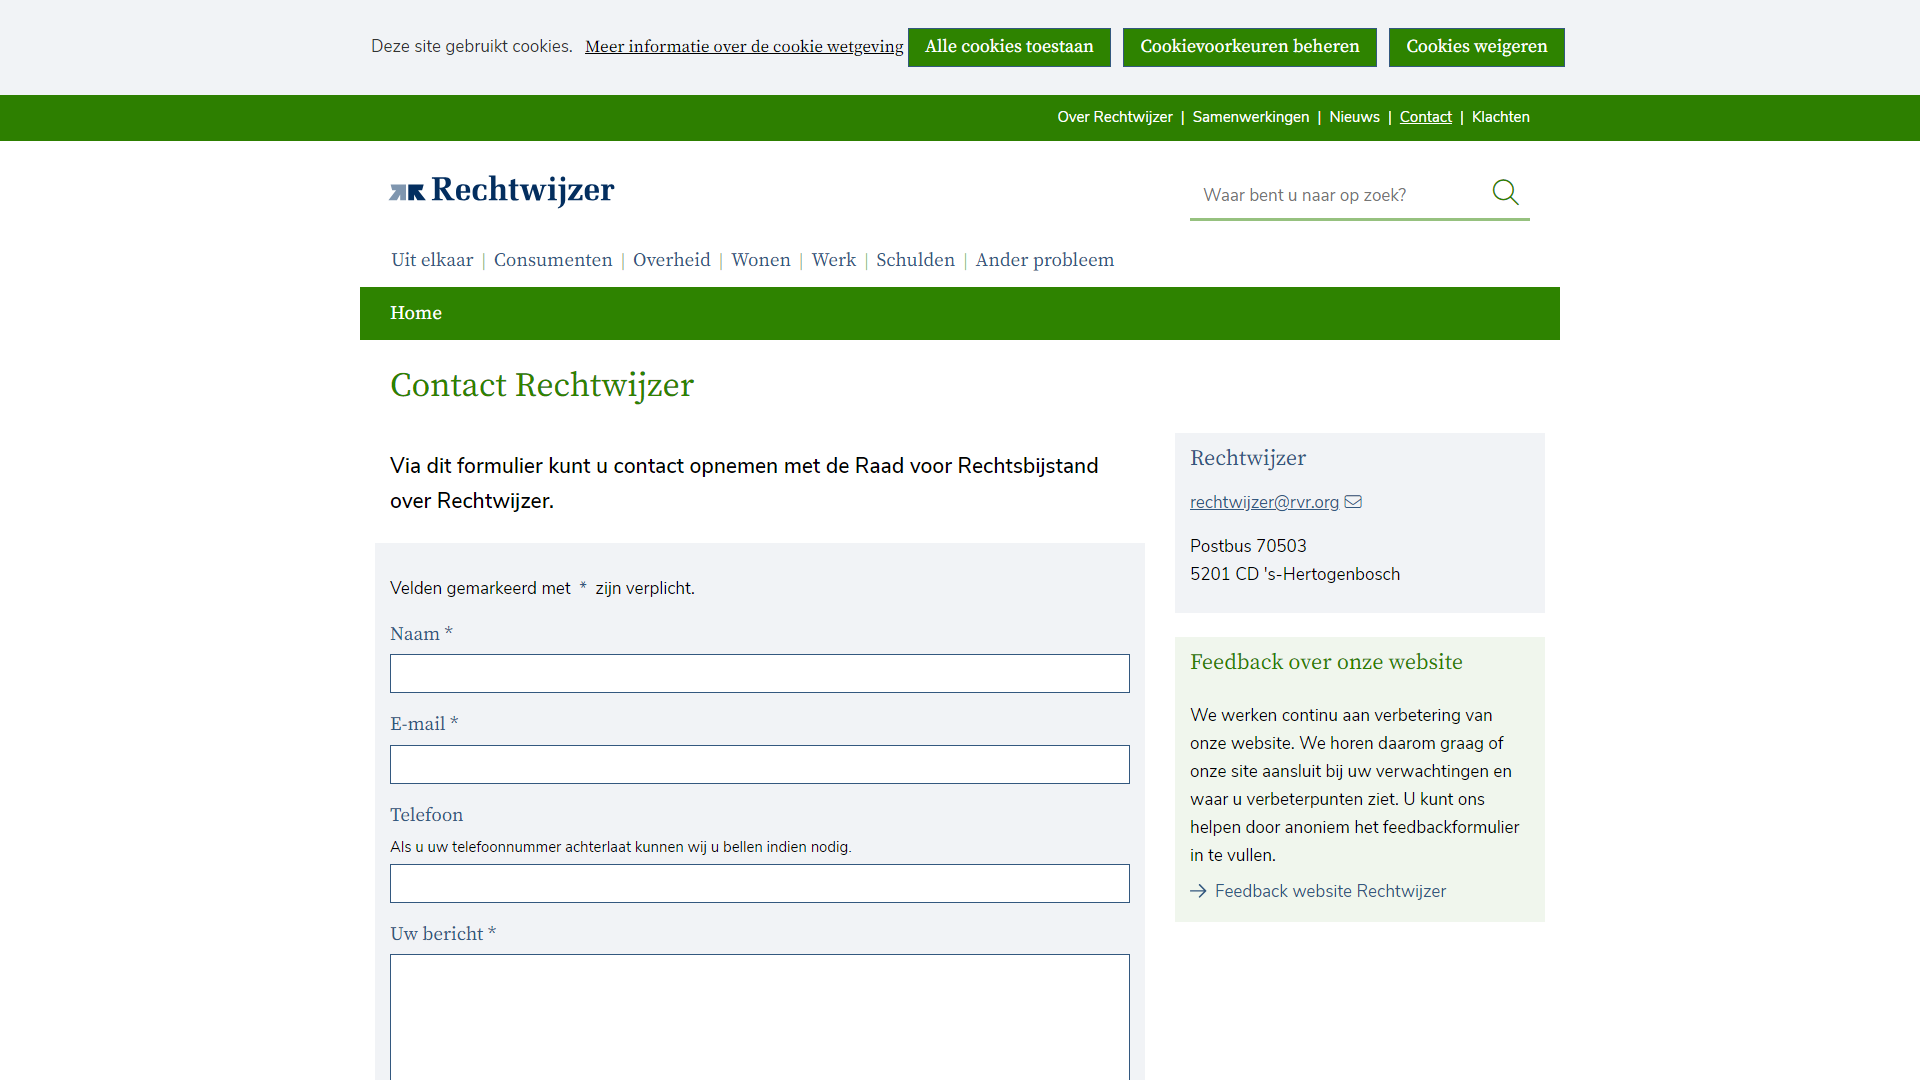Viewport: 1920px width, 1080px height.
Task: Click the envelope icon beside rechtwijzer@rvr.org
Action: click(1353, 502)
